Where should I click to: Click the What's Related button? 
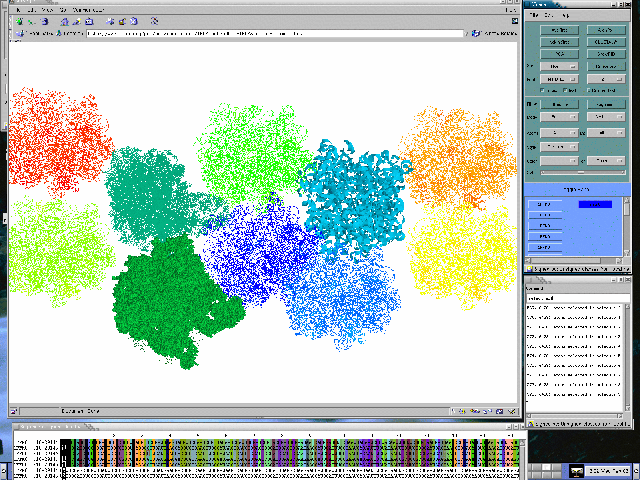[x=494, y=33]
